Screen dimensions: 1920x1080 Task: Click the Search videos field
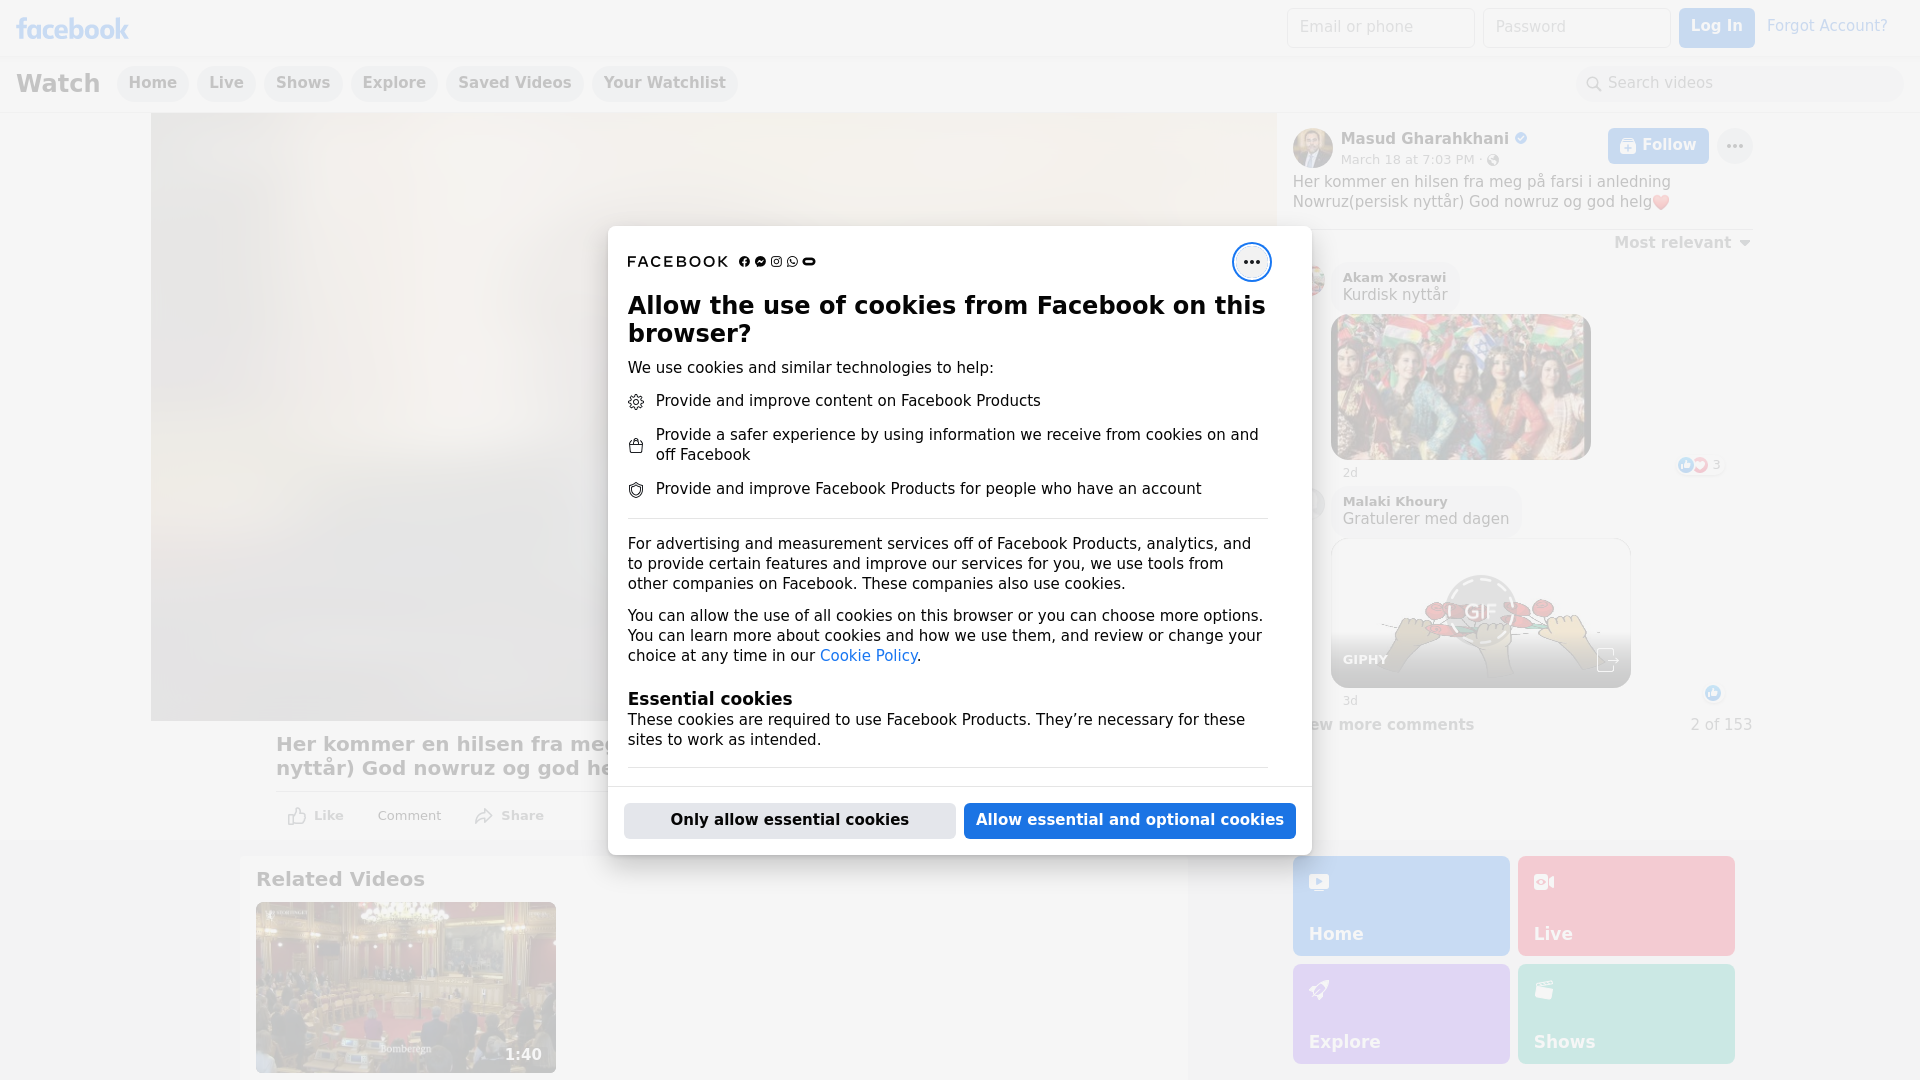point(1740,84)
